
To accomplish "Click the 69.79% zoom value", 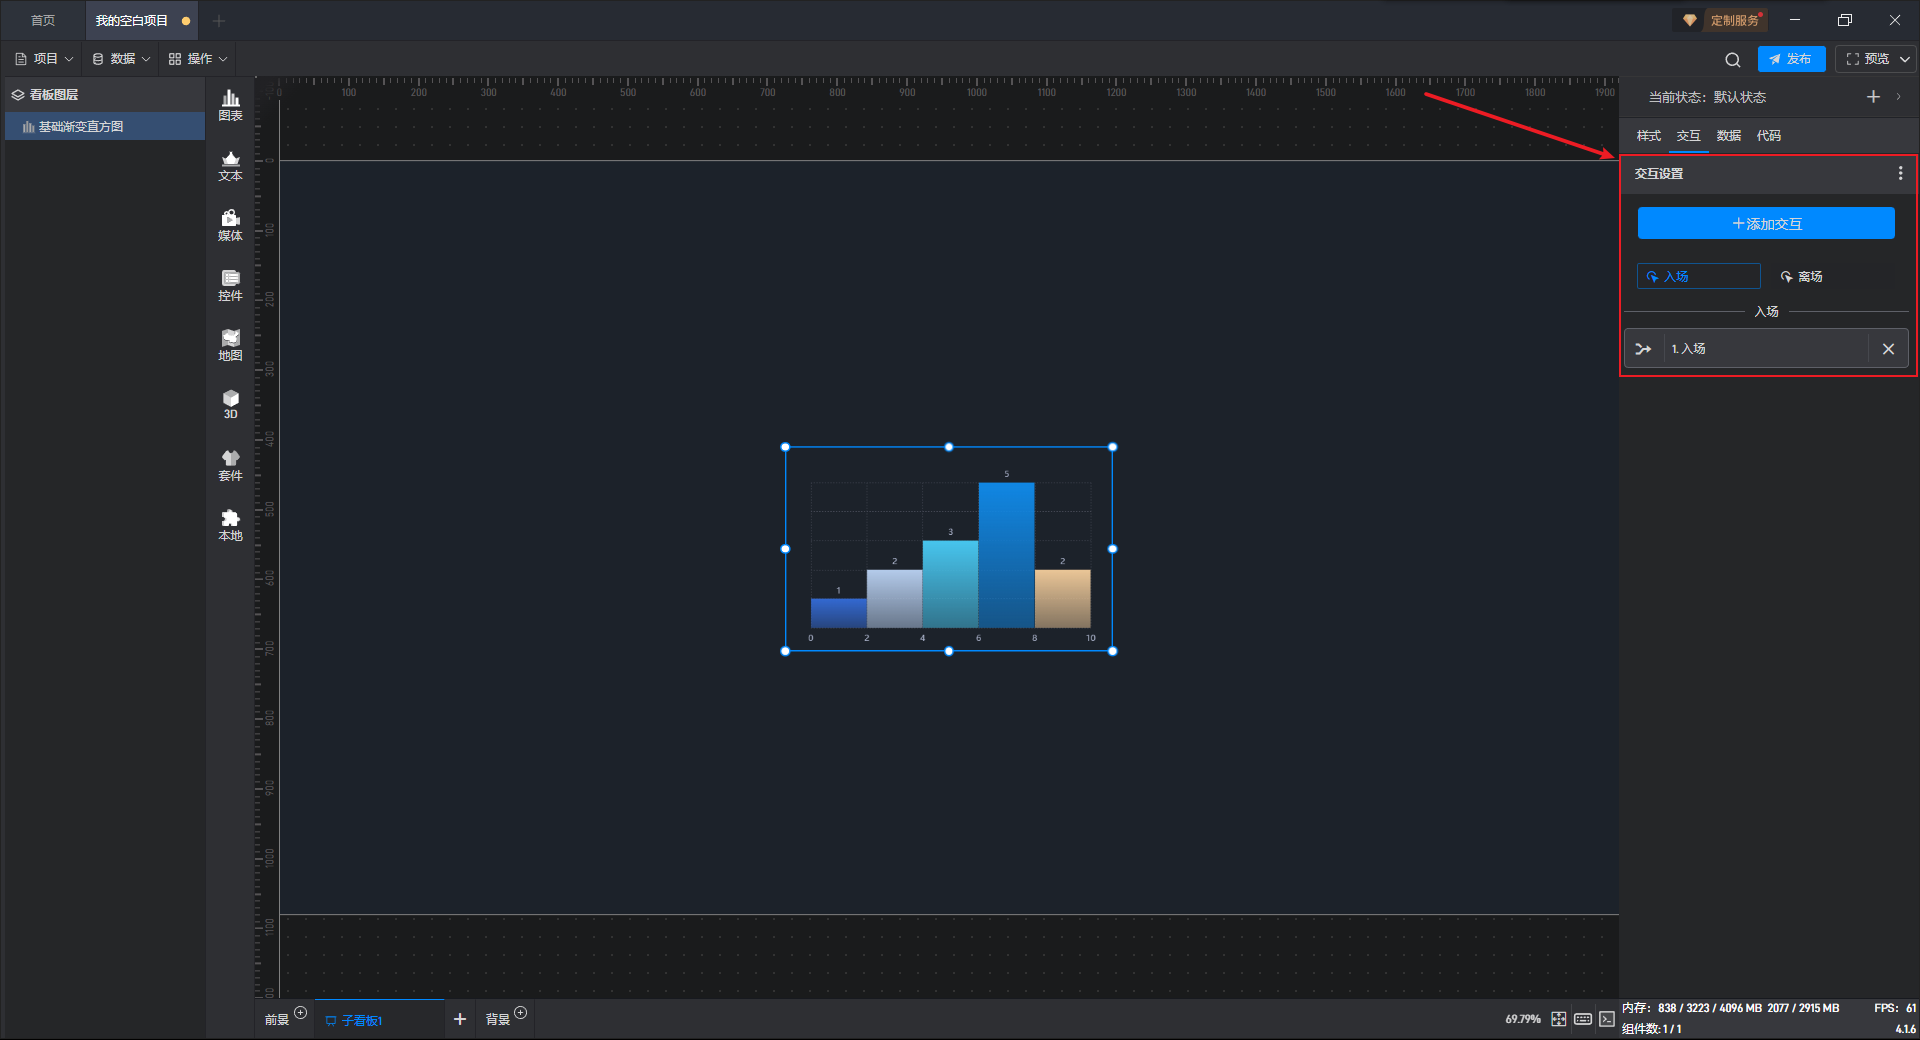I will point(1522,1019).
